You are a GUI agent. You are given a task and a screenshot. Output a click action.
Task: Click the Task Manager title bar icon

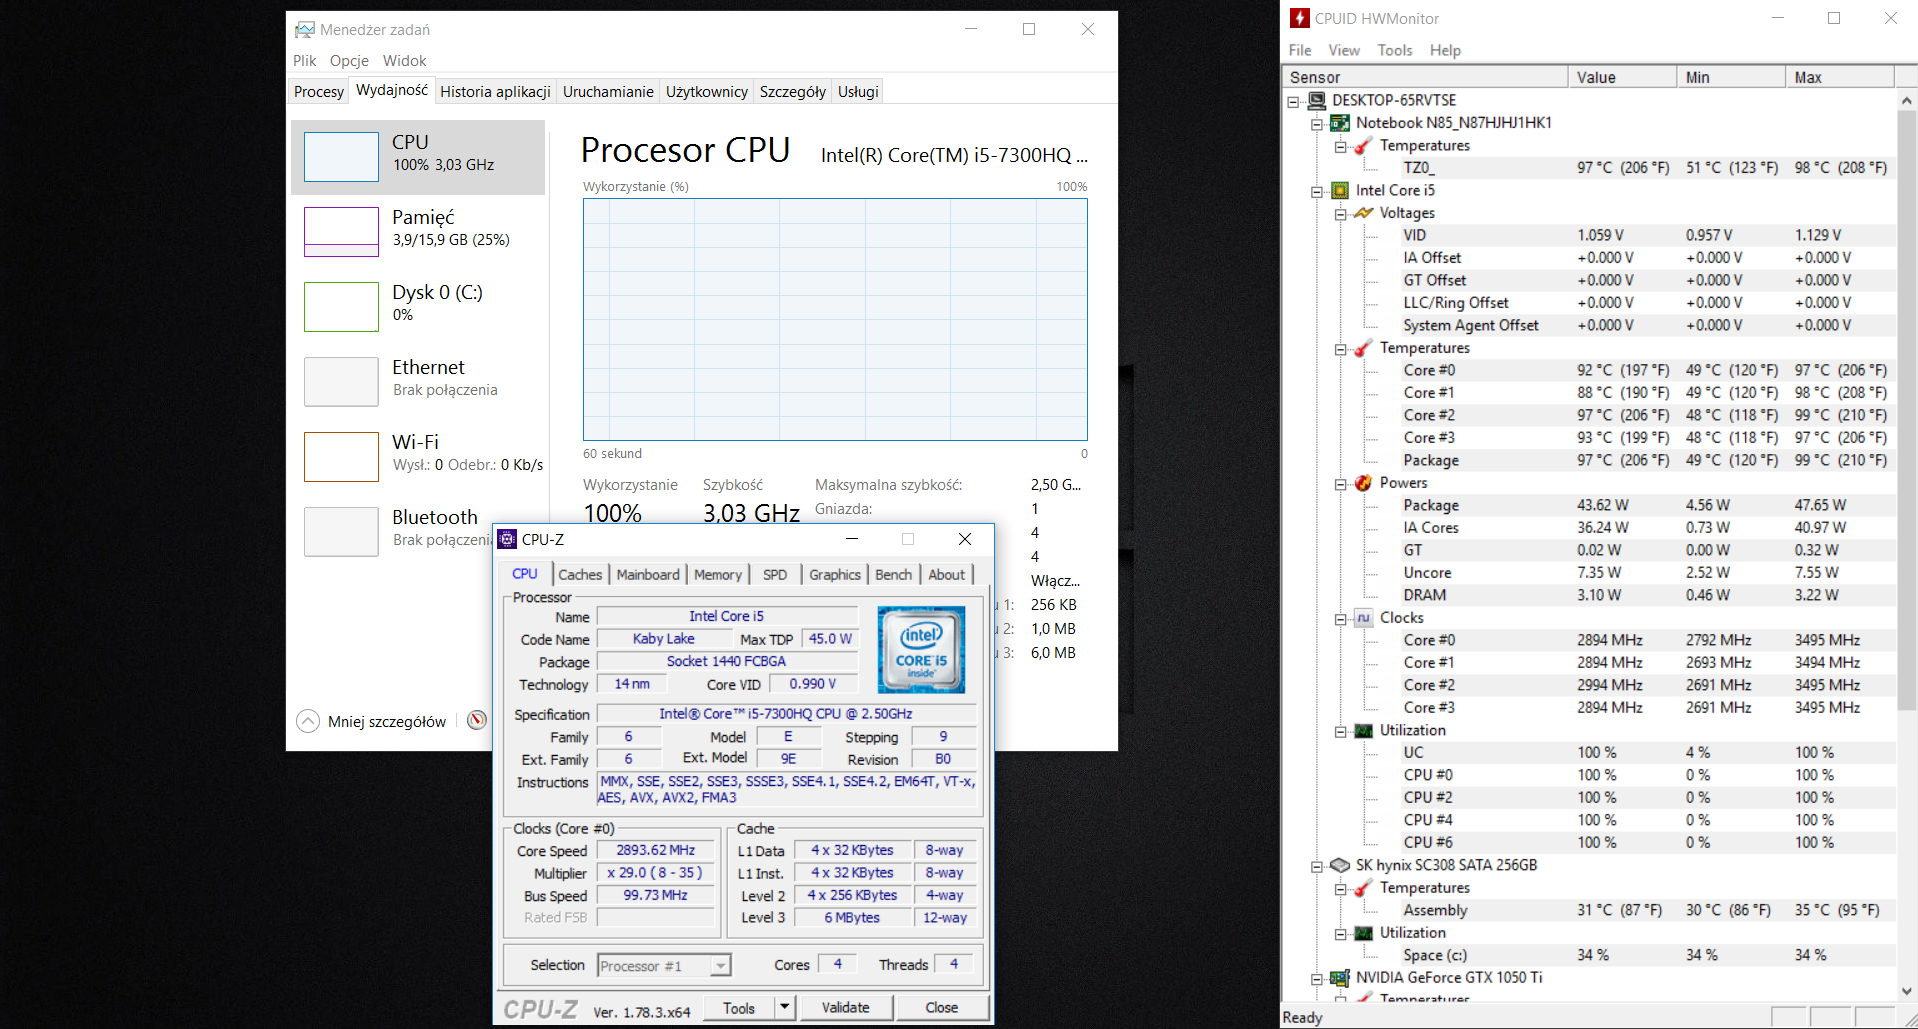(x=305, y=30)
